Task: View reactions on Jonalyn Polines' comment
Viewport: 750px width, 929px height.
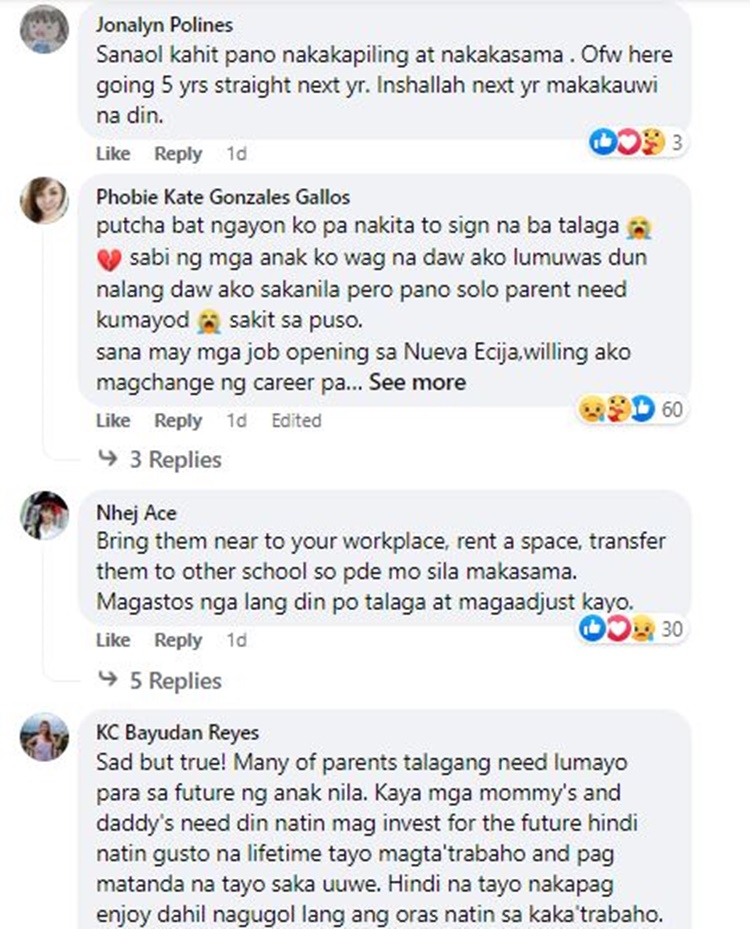Action: 637,142
